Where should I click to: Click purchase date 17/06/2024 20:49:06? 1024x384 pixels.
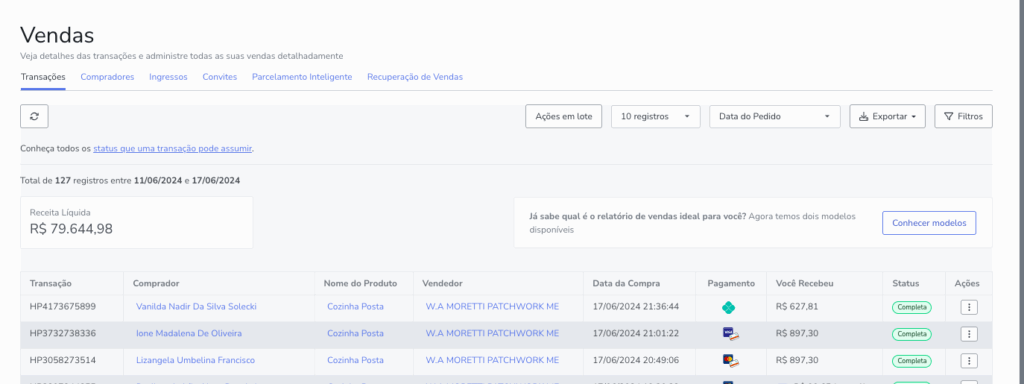(x=635, y=360)
